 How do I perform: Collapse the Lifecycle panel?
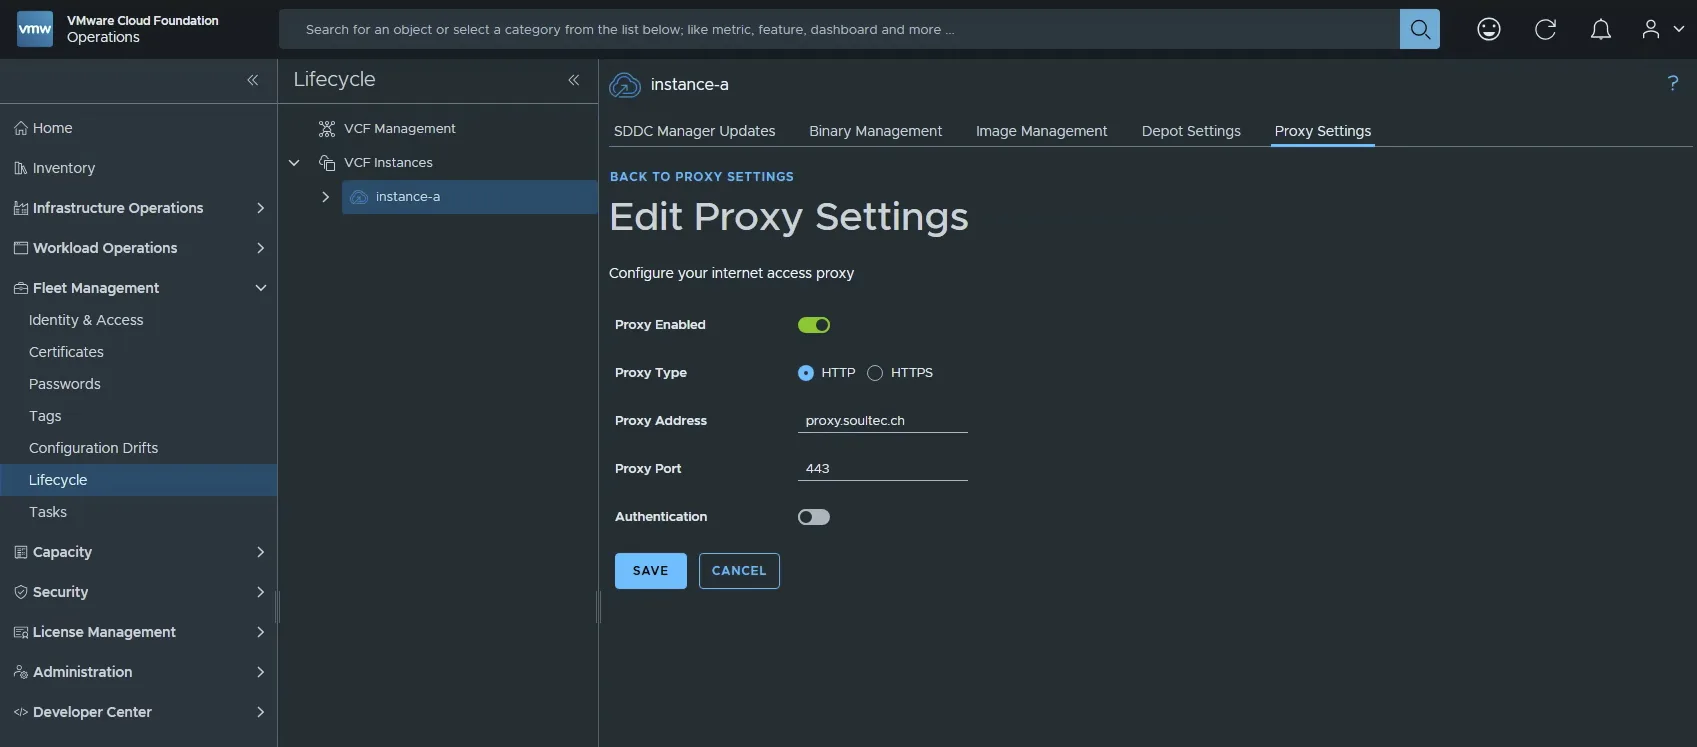point(574,80)
